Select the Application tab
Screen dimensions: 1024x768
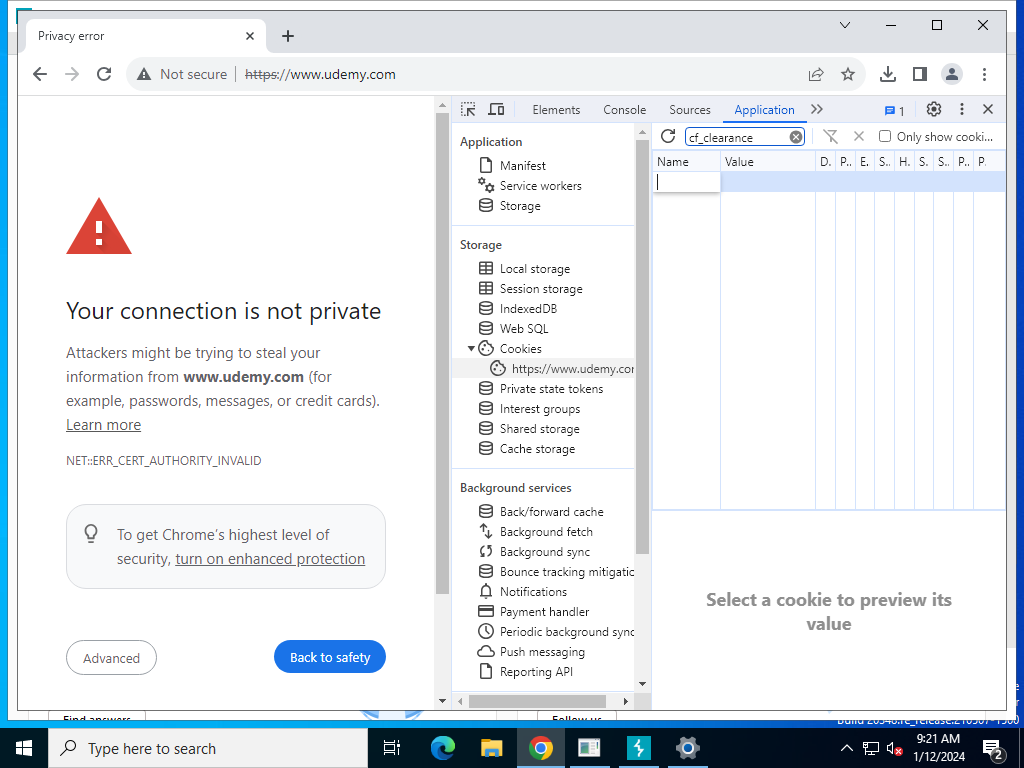(x=764, y=110)
